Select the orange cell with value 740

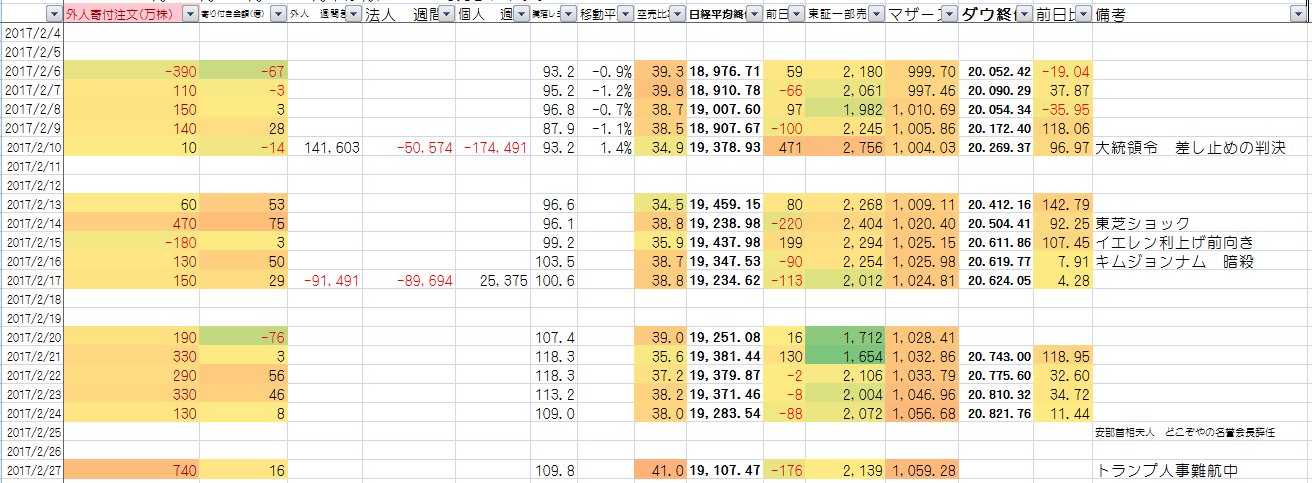132,470
